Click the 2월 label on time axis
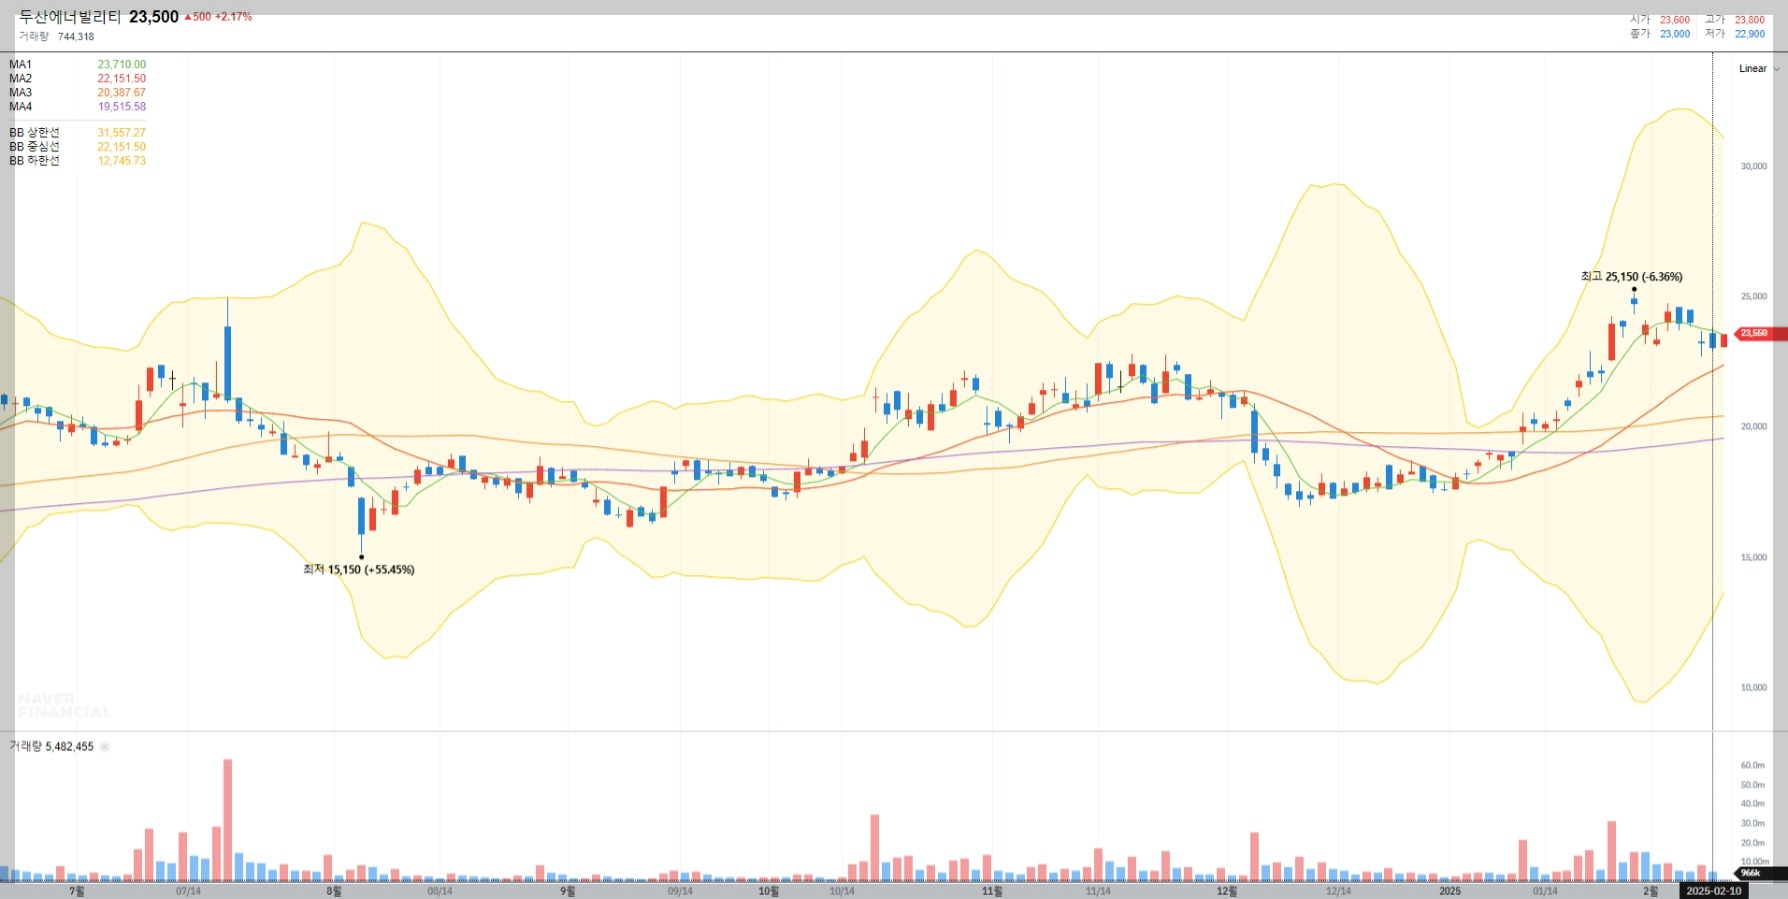This screenshot has height=899, width=1788. point(1650,891)
